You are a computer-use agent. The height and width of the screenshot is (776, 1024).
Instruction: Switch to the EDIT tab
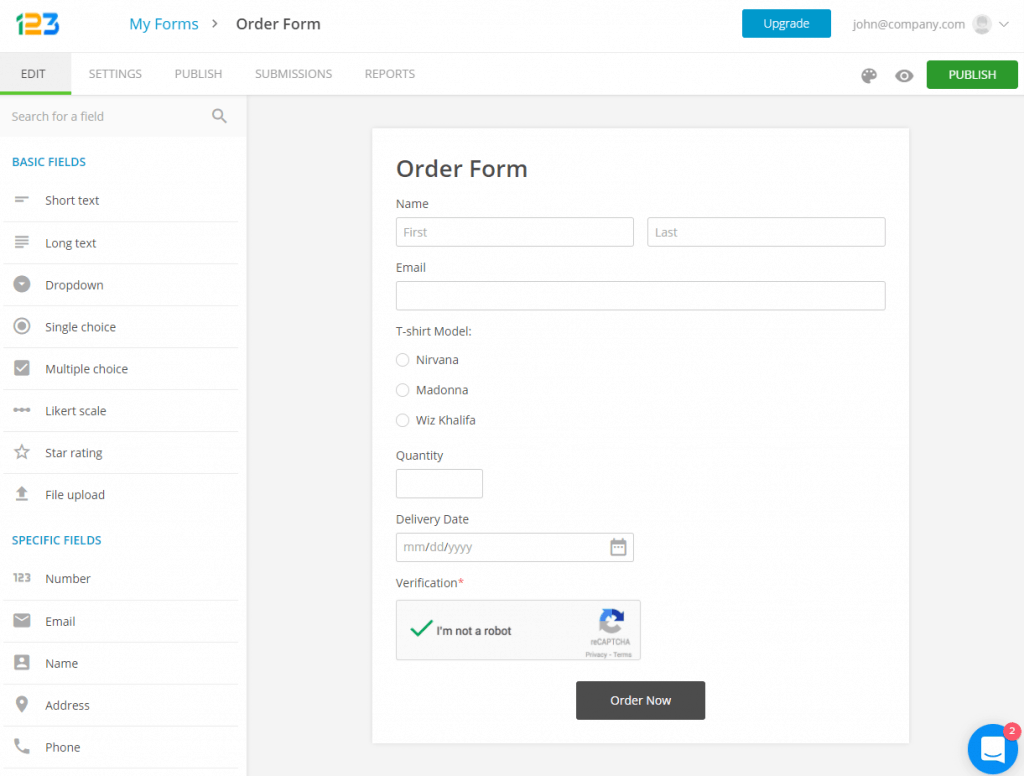33,74
